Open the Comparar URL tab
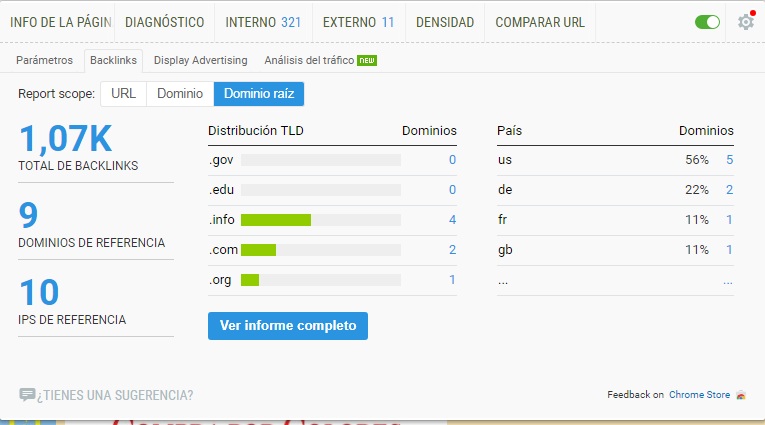Screen dimensions: 765x425 tap(540, 22)
